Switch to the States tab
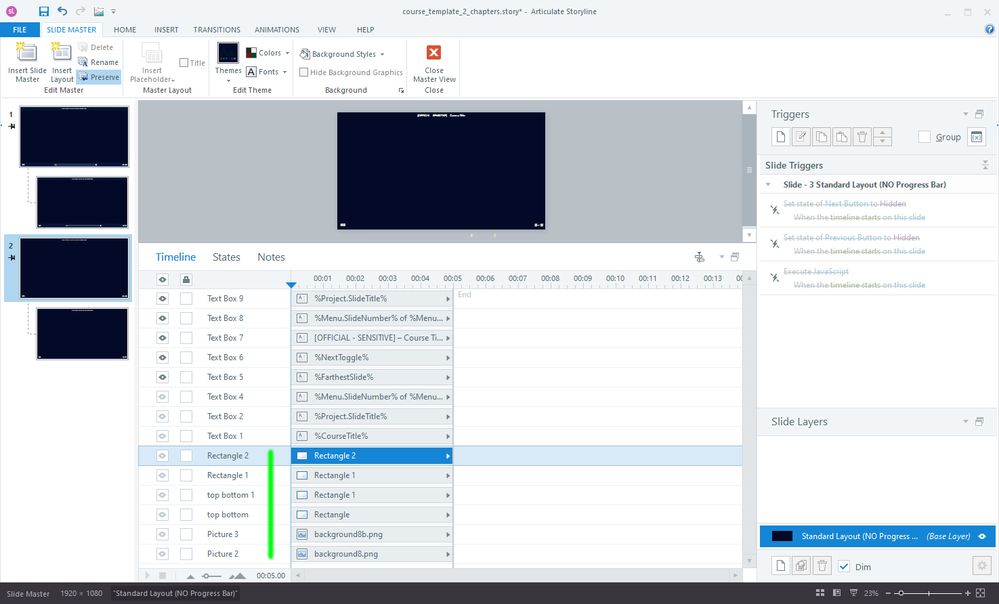Screen dimensions: 999x604 tap(226, 257)
